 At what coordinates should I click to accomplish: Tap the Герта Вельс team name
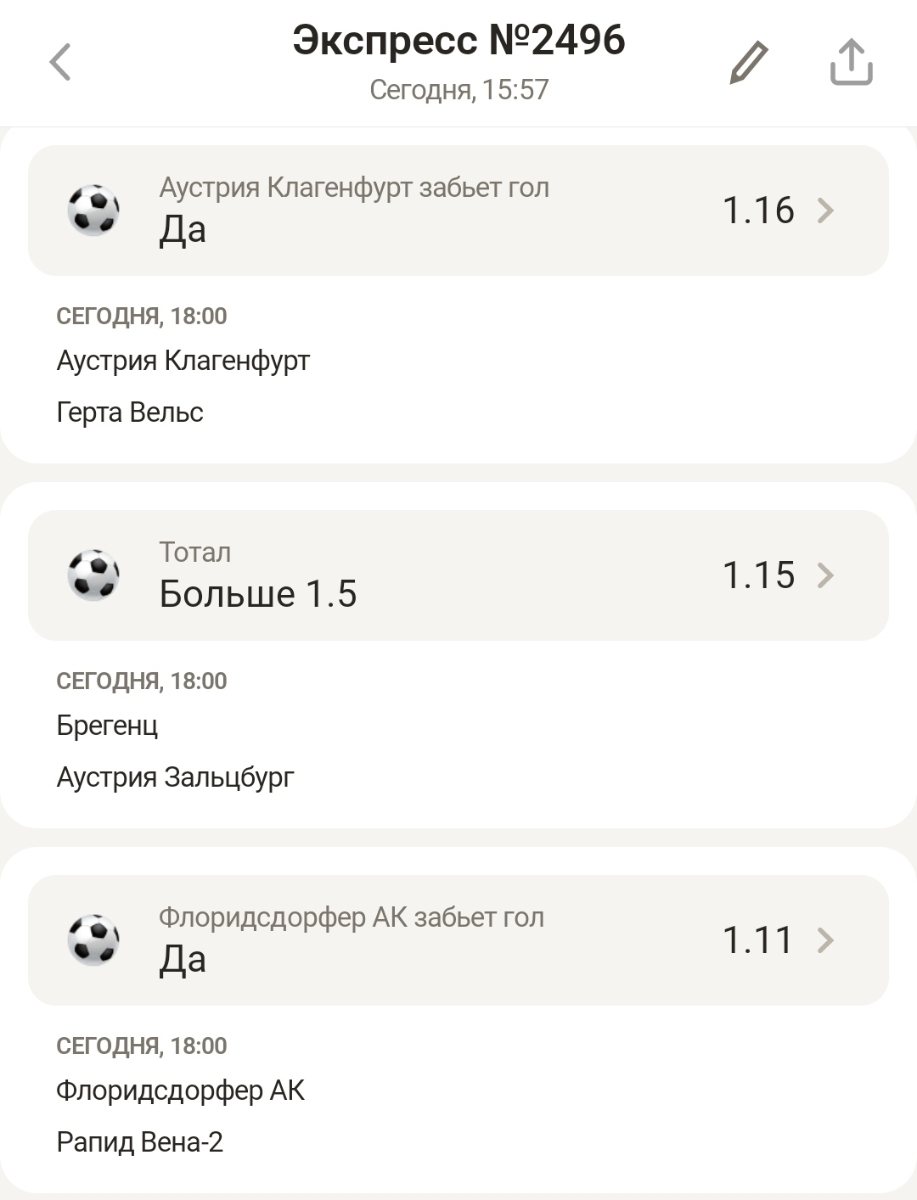coord(130,412)
